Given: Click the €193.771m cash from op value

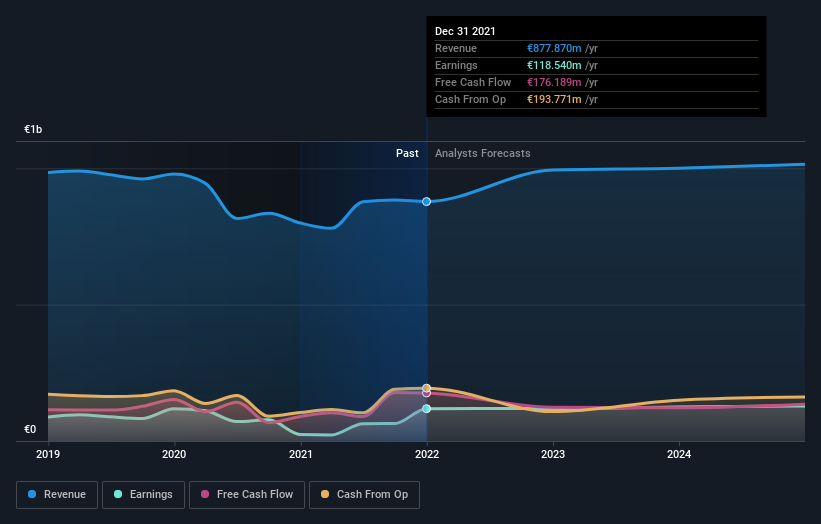Looking at the screenshot, I should pos(554,99).
